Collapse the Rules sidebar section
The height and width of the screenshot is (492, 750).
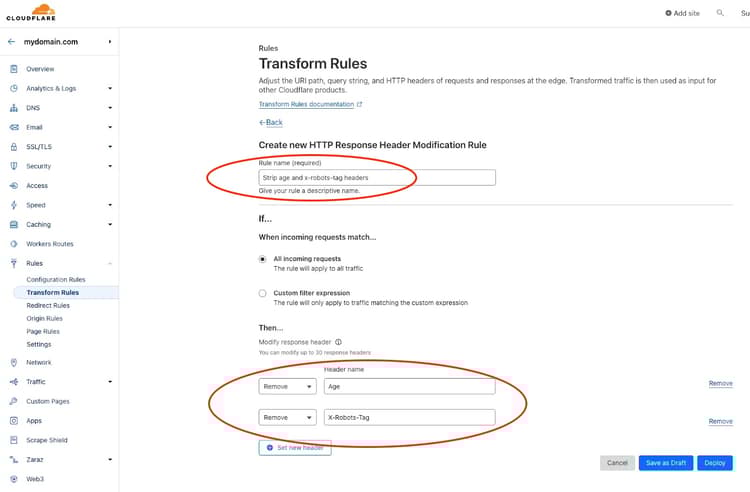click(x=110, y=264)
